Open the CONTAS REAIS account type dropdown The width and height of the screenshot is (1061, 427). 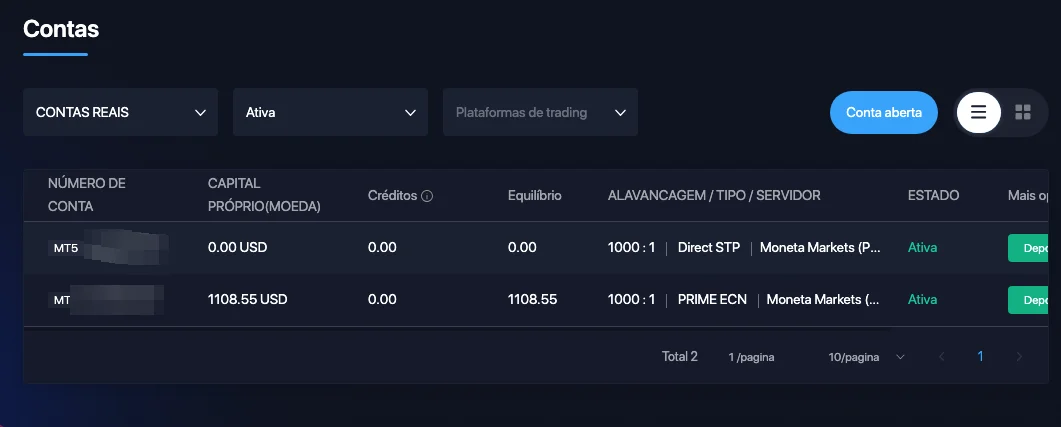120,112
